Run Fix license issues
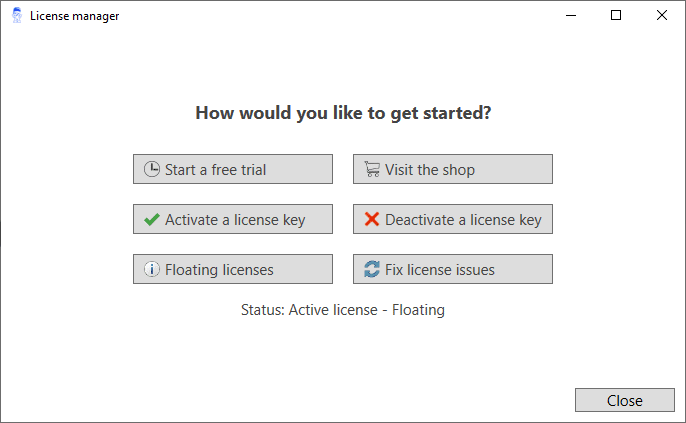This screenshot has width=686, height=423. (452, 269)
